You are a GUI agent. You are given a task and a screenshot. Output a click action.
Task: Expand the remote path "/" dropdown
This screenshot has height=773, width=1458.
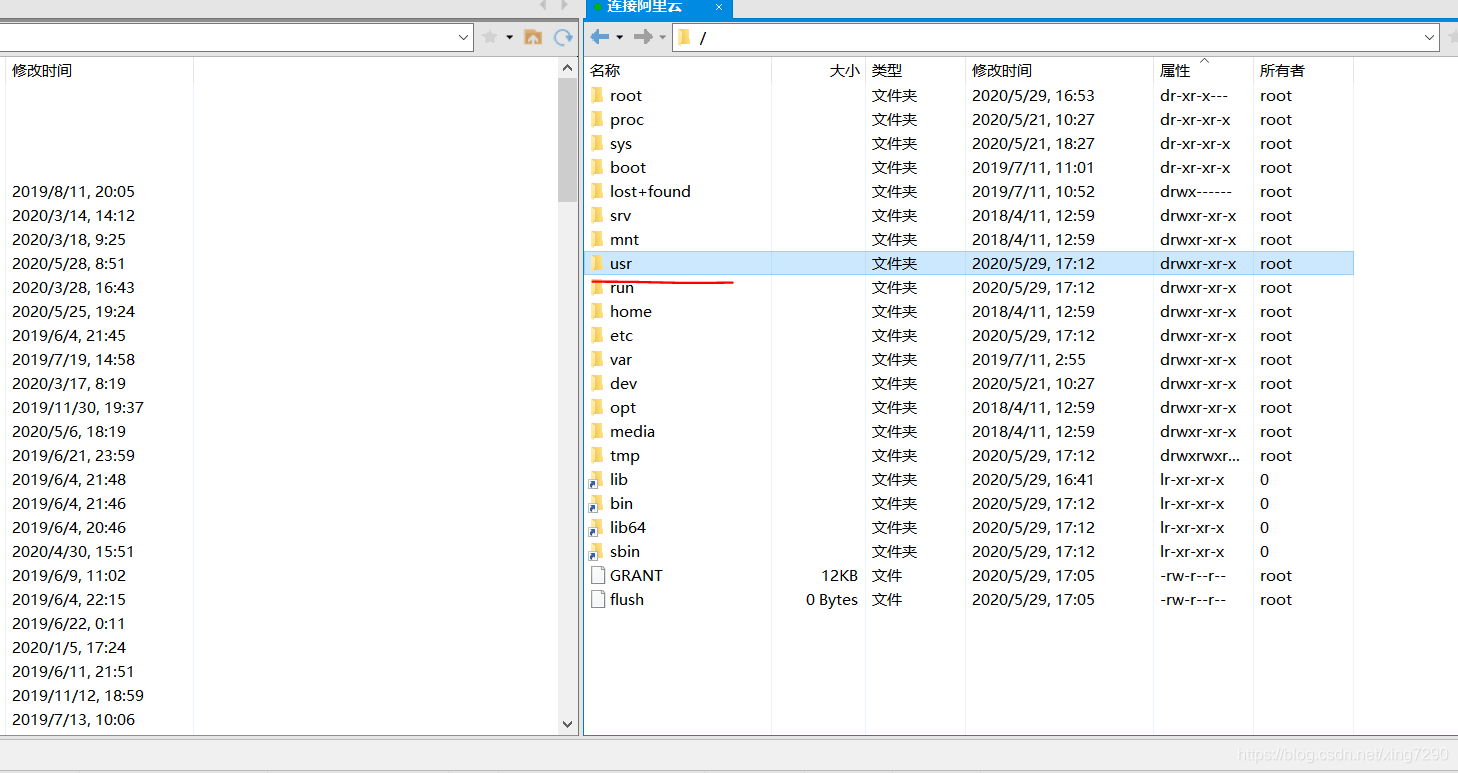click(x=1429, y=38)
